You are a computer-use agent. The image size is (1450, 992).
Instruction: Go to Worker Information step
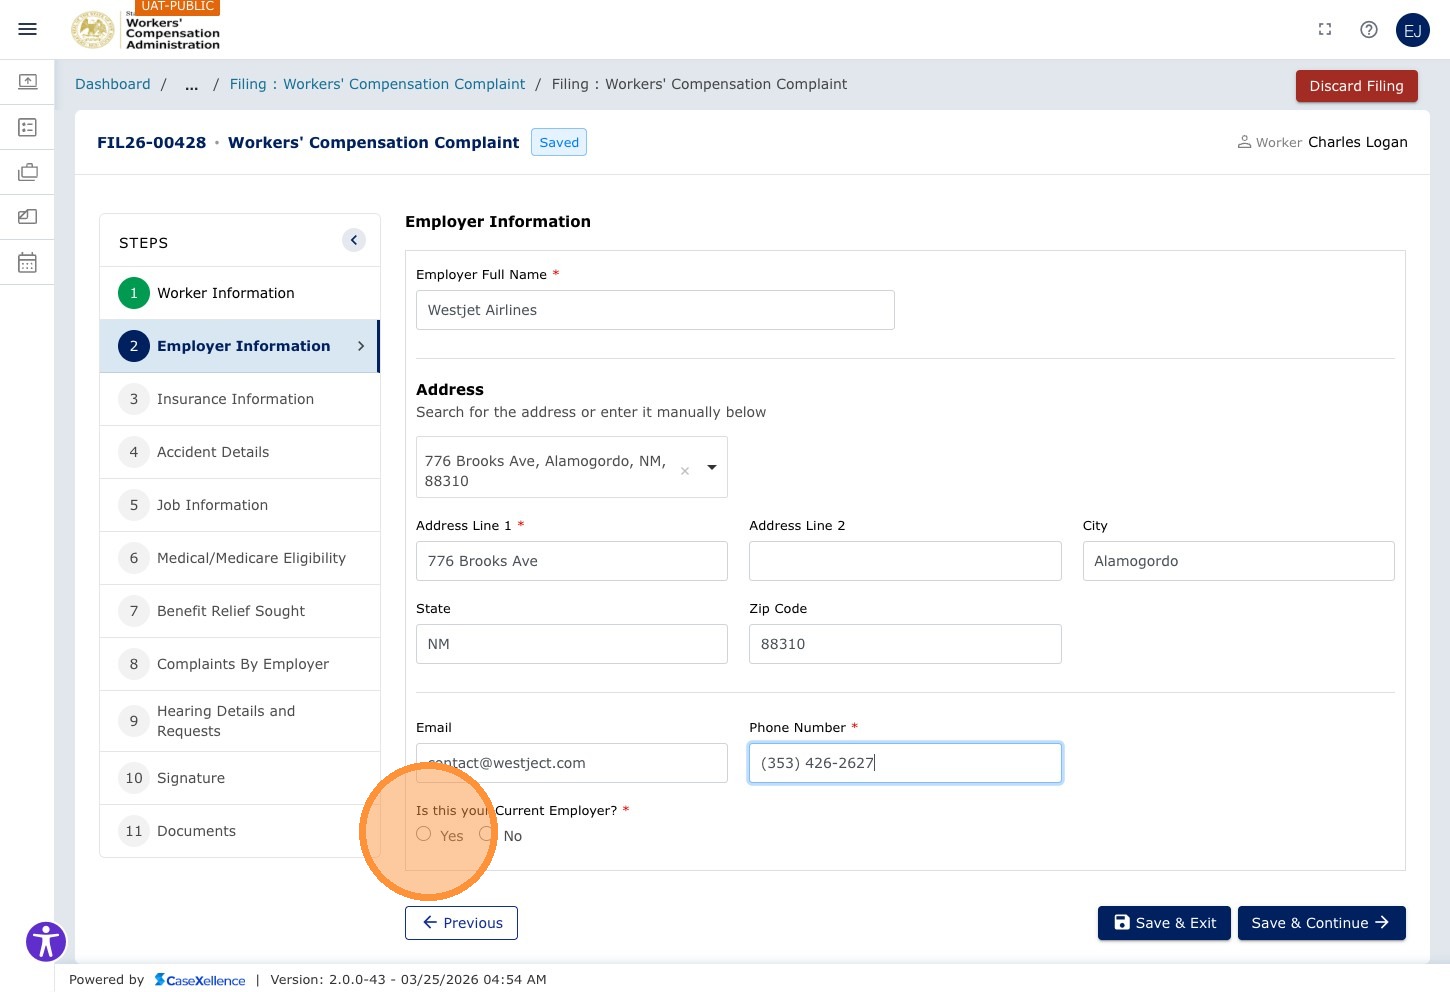point(240,293)
